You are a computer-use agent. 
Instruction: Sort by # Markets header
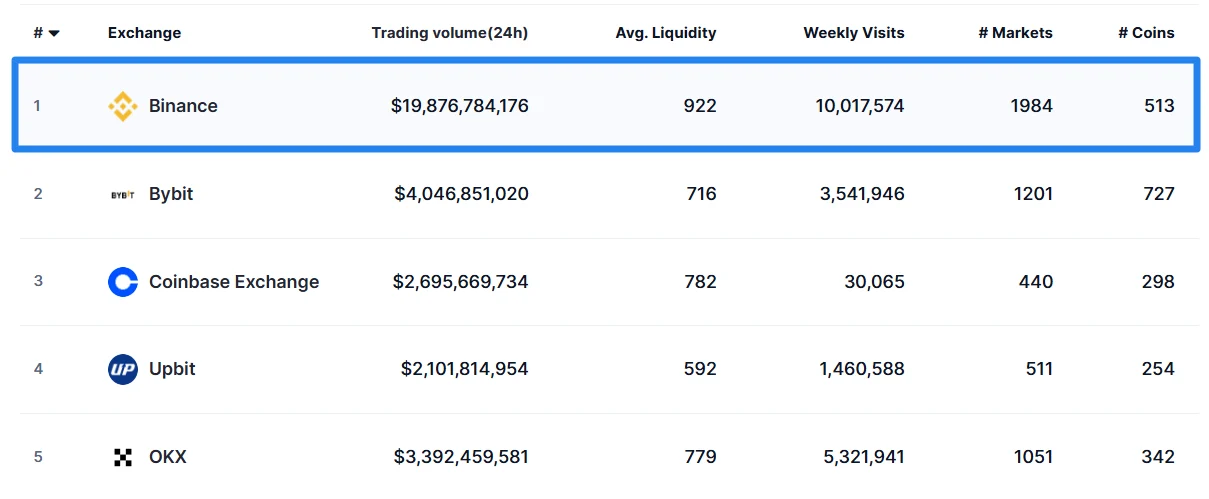[1016, 33]
